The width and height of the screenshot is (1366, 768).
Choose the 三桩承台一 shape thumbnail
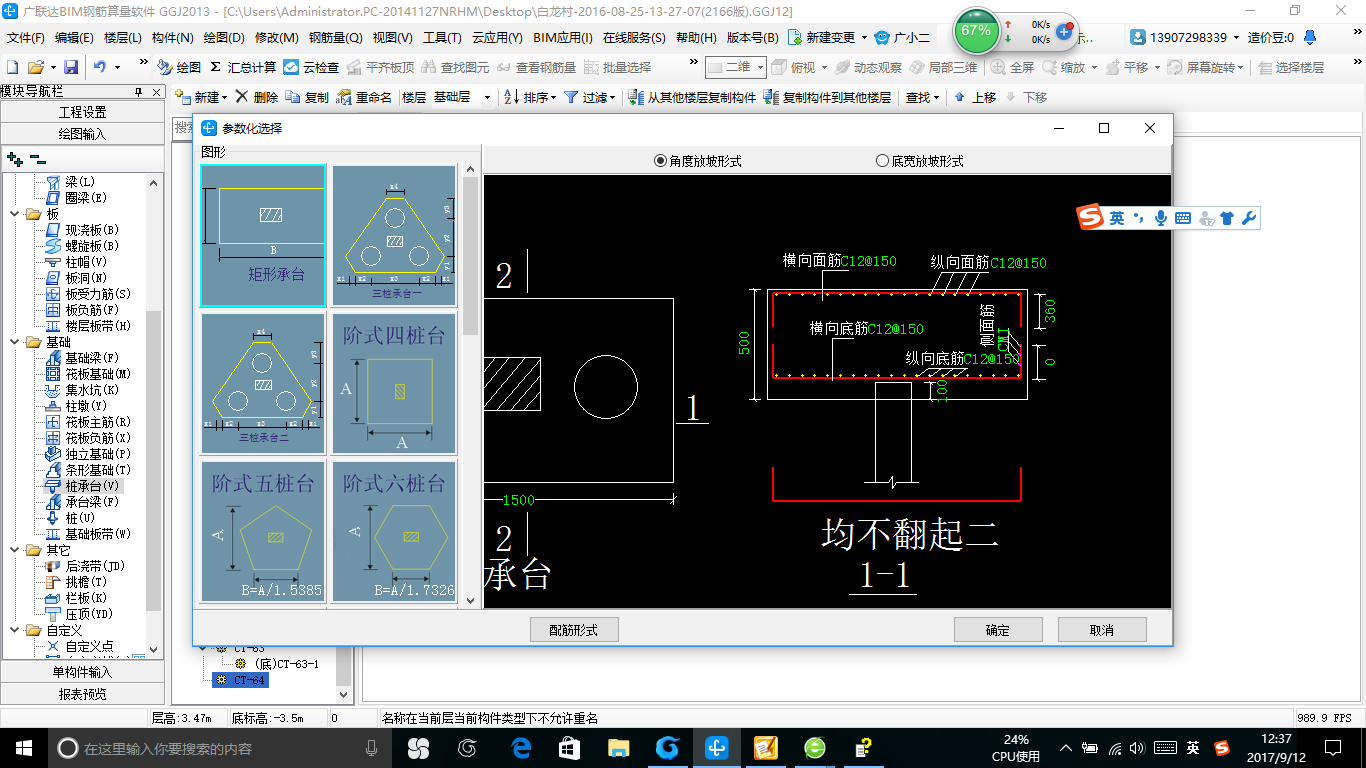point(394,235)
